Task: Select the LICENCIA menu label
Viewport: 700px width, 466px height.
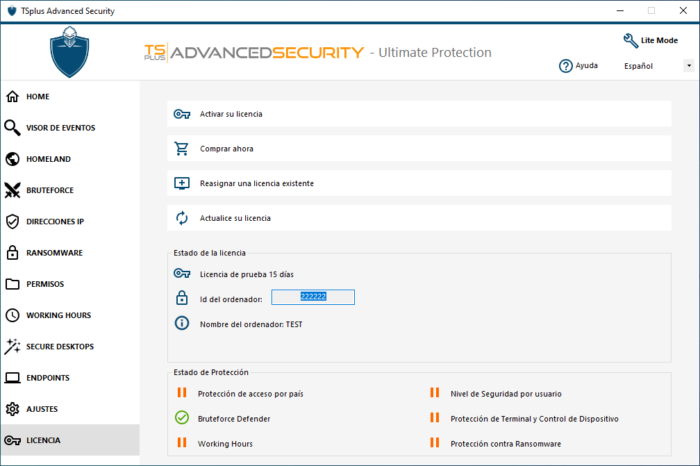Action: point(43,441)
